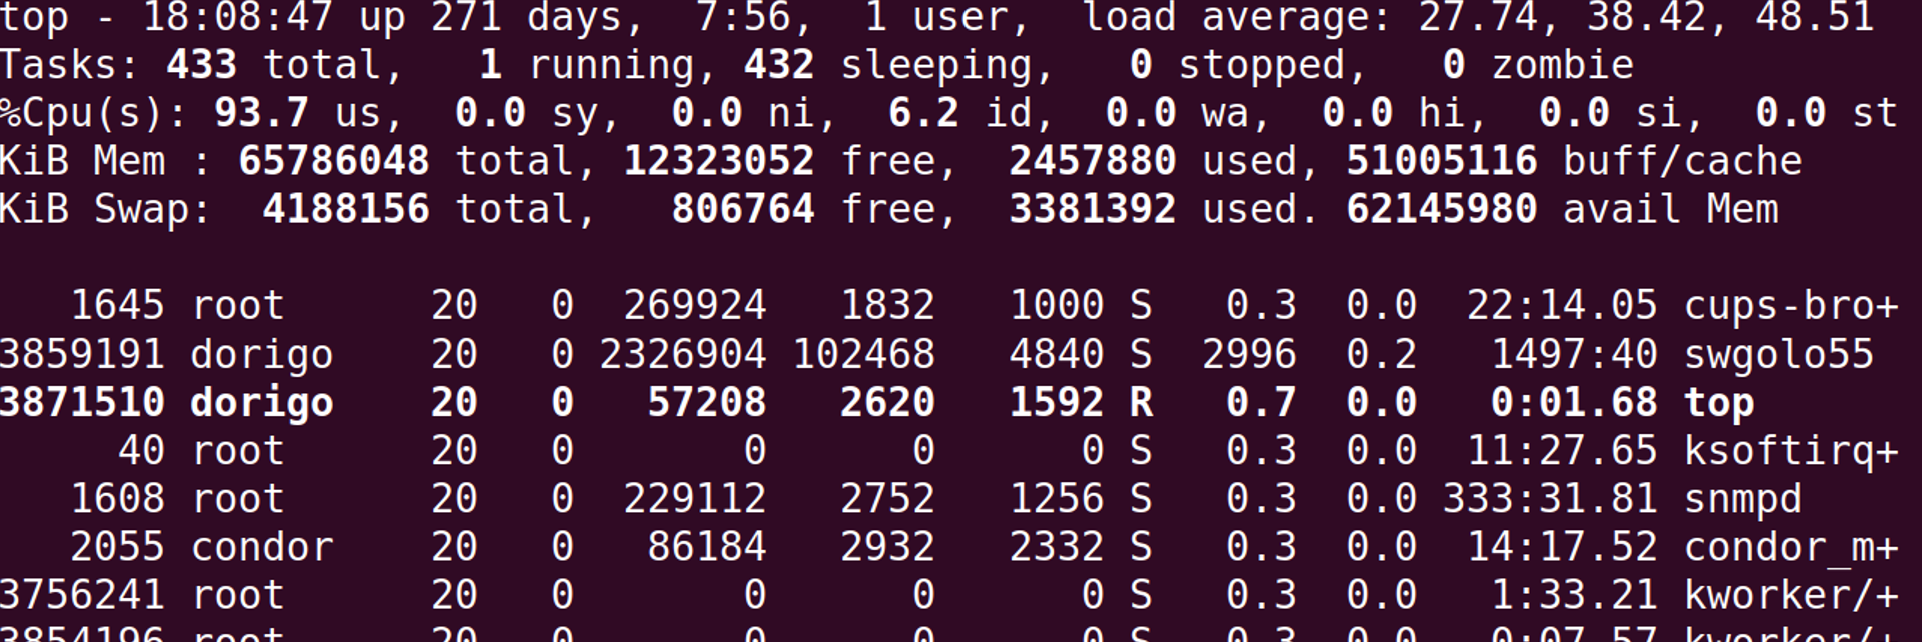Select the swap used value 3381392

tap(1092, 210)
